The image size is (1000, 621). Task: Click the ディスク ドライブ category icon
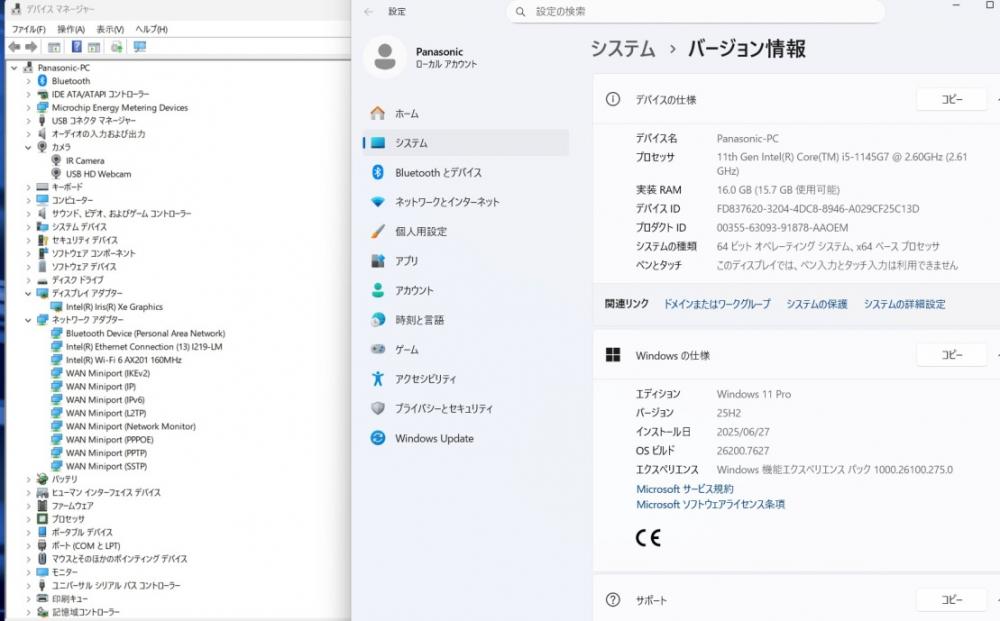click(x=42, y=281)
